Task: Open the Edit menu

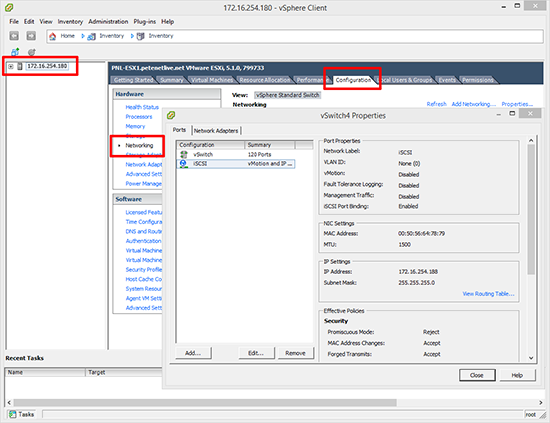Action: coord(29,22)
